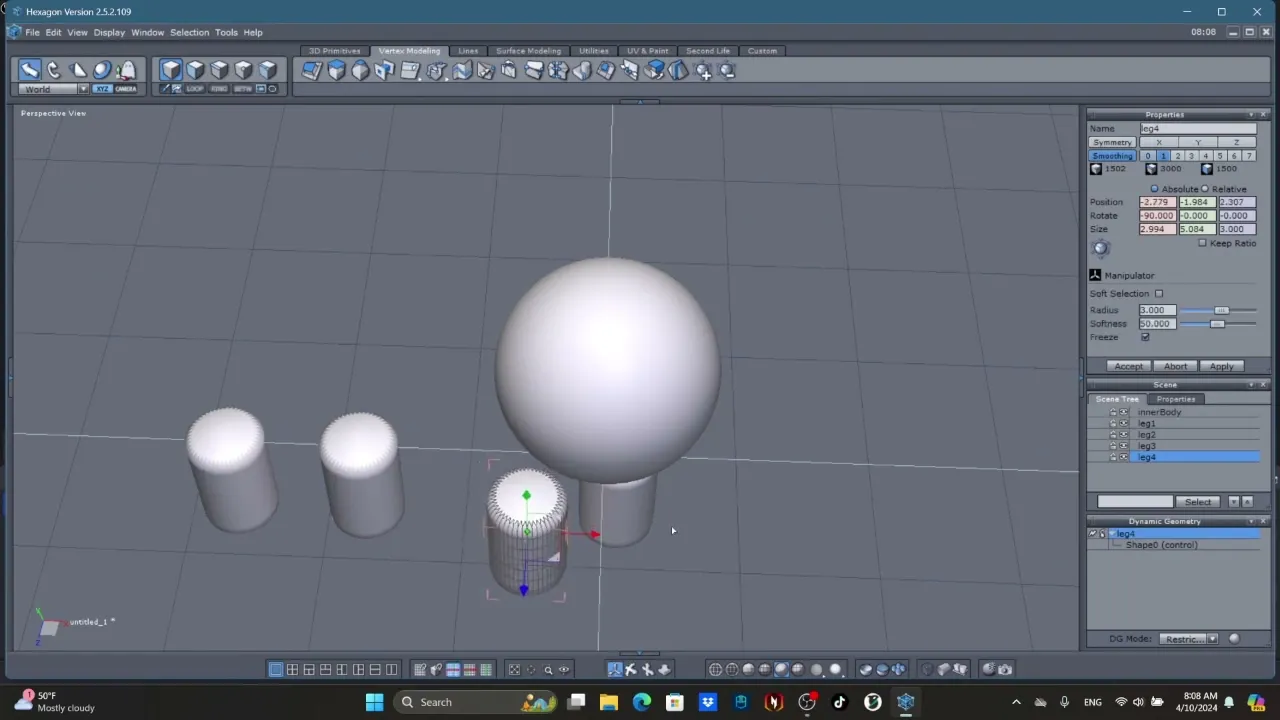Open the Second Life tab

(708, 51)
